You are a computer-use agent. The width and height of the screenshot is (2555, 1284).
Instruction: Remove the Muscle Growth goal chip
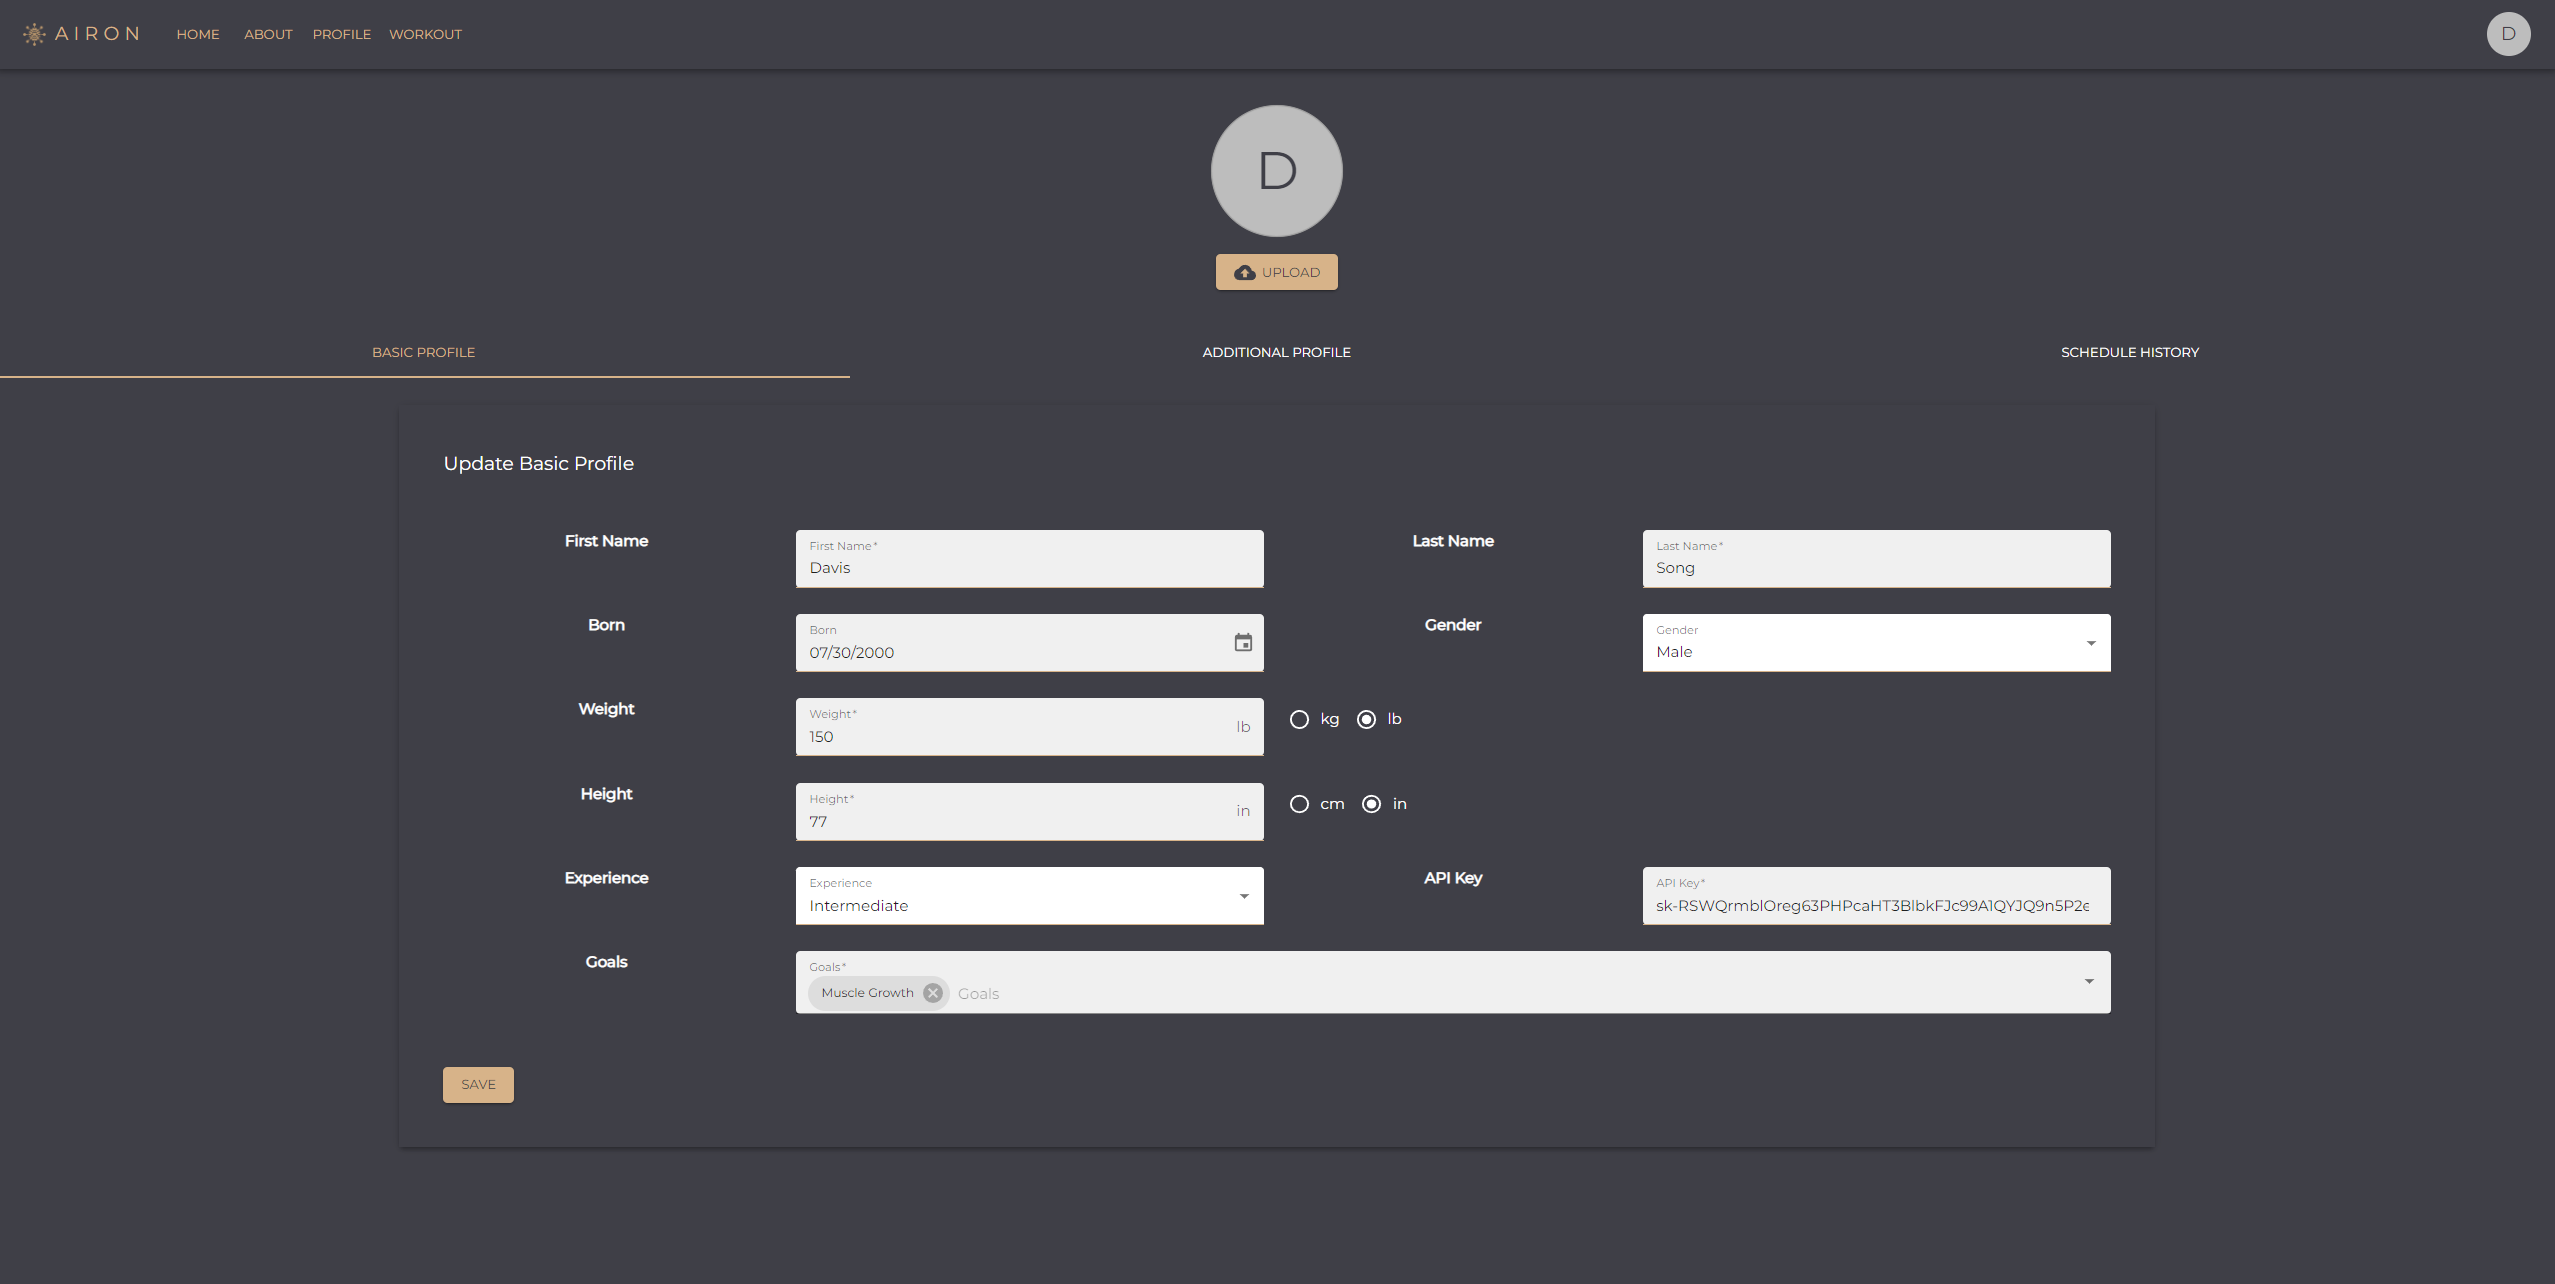(932, 992)
